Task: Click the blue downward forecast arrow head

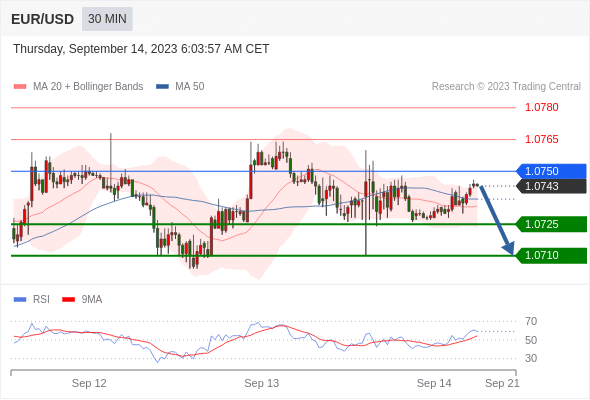Action: coord(509,248)
